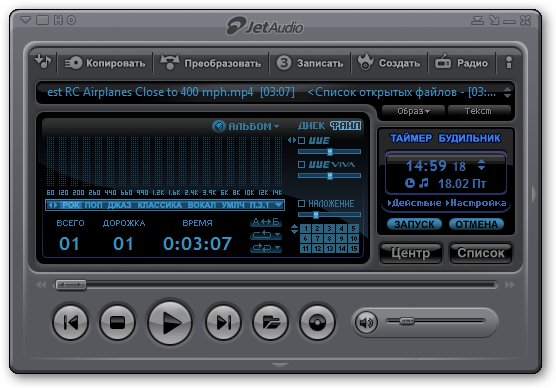Open Создать disc burning tool

389,62
